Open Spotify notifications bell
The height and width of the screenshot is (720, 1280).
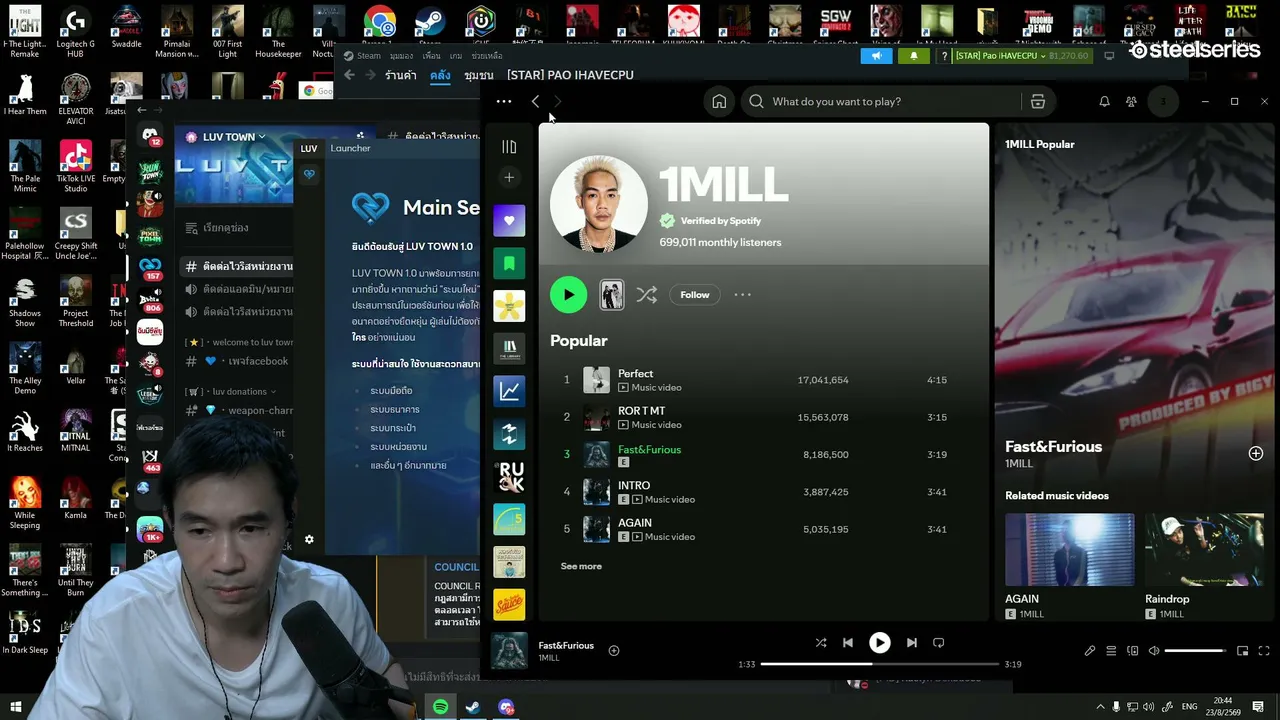click(1104, 101)
